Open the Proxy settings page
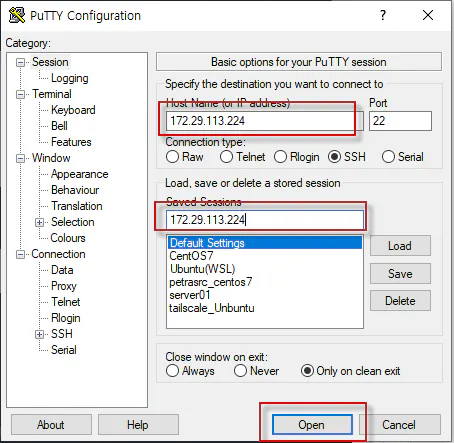The width and height of the screenshot is (454, 443). (64, 286)
